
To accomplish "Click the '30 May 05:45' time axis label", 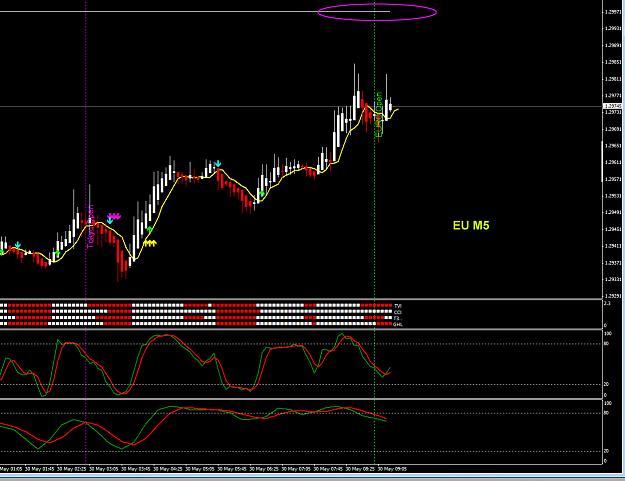I will pyautogui.click(x=232, y=469).
